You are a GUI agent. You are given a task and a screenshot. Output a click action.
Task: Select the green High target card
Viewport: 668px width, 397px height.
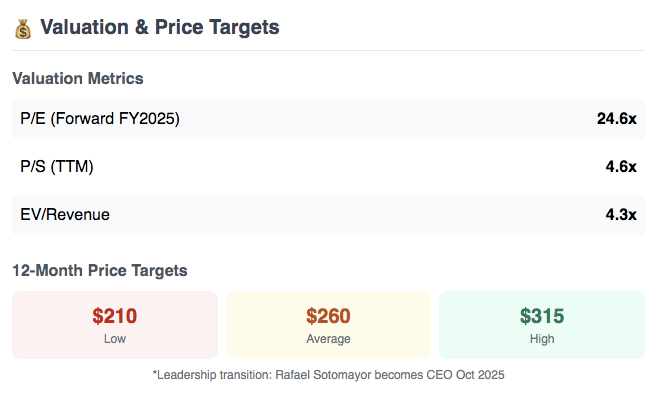click(x=542, y=325)
